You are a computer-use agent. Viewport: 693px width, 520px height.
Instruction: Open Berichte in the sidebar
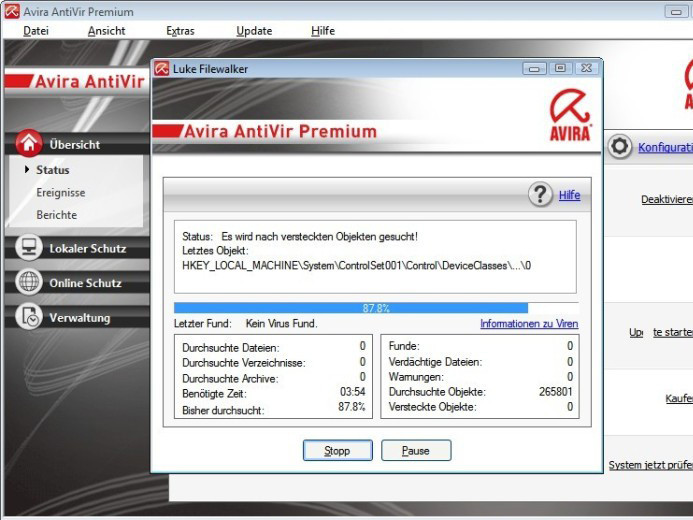click(57, 215)
